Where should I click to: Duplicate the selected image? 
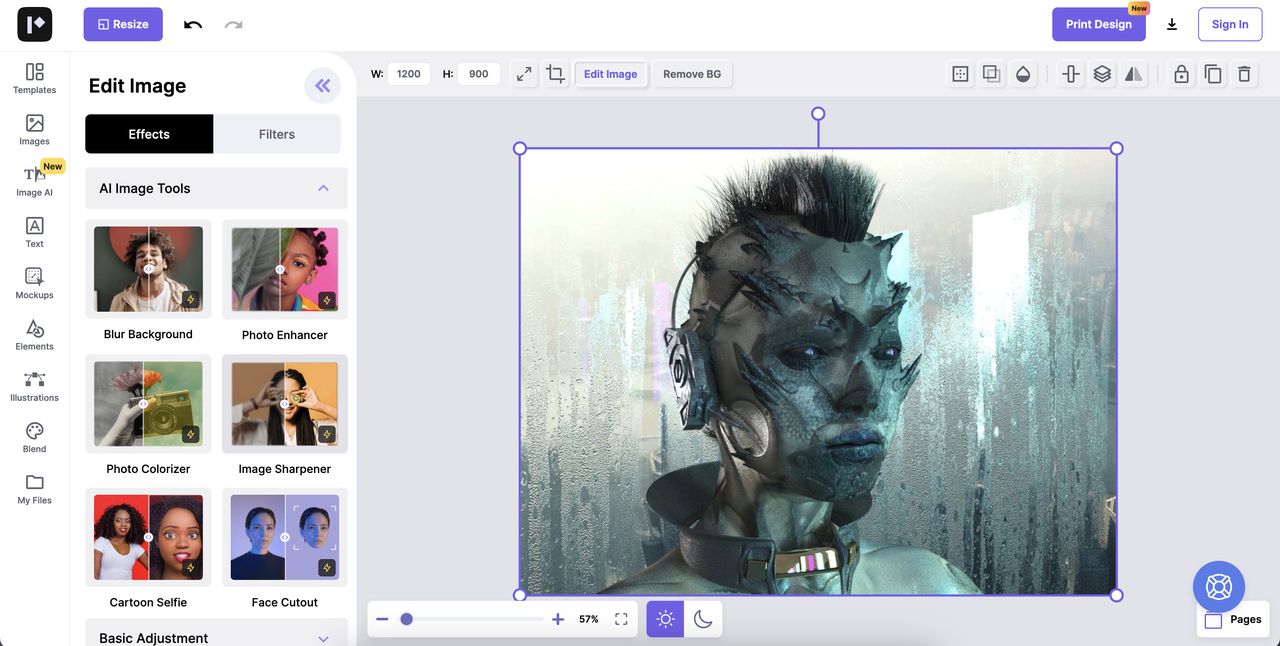1213,74
